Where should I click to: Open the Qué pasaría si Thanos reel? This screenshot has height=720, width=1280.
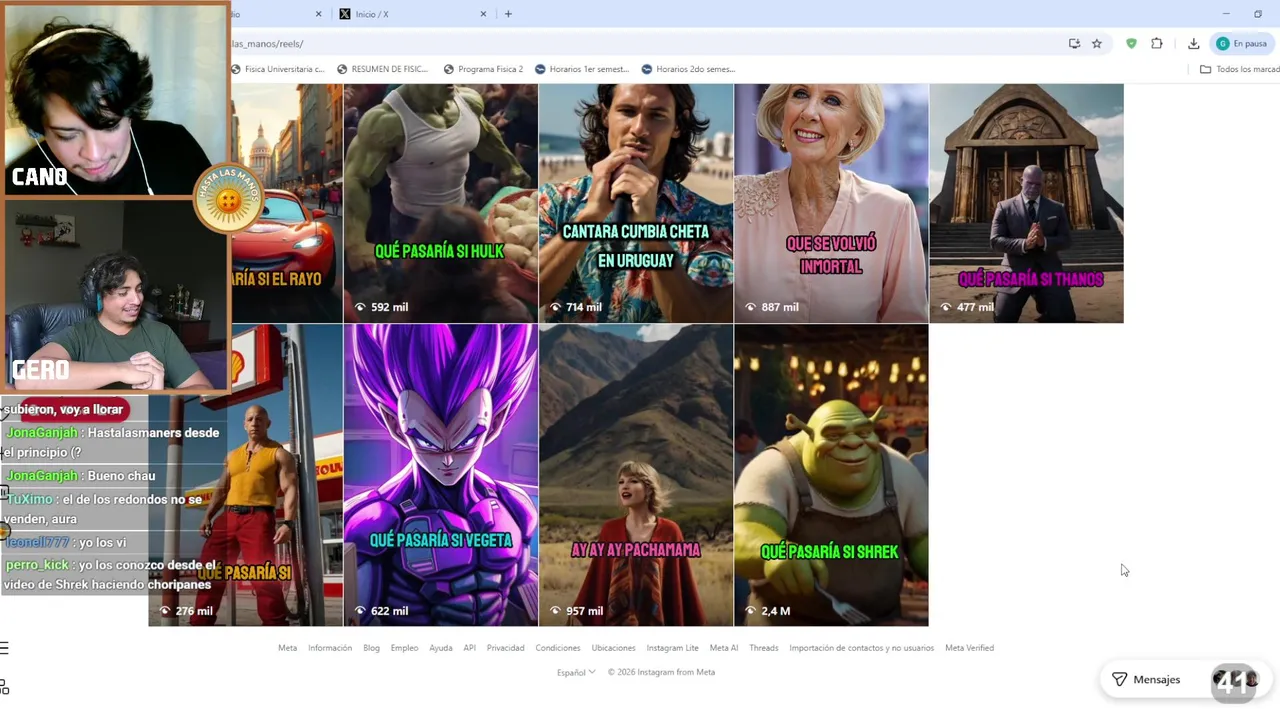(x=1026, y=203)
